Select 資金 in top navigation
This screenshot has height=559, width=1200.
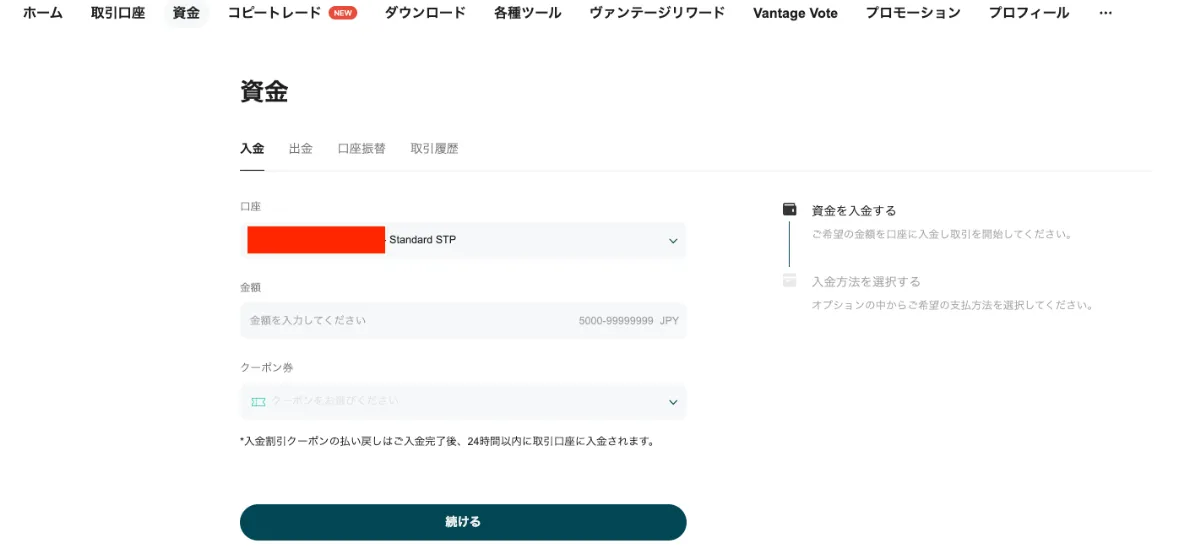click(x=186, y=13)
